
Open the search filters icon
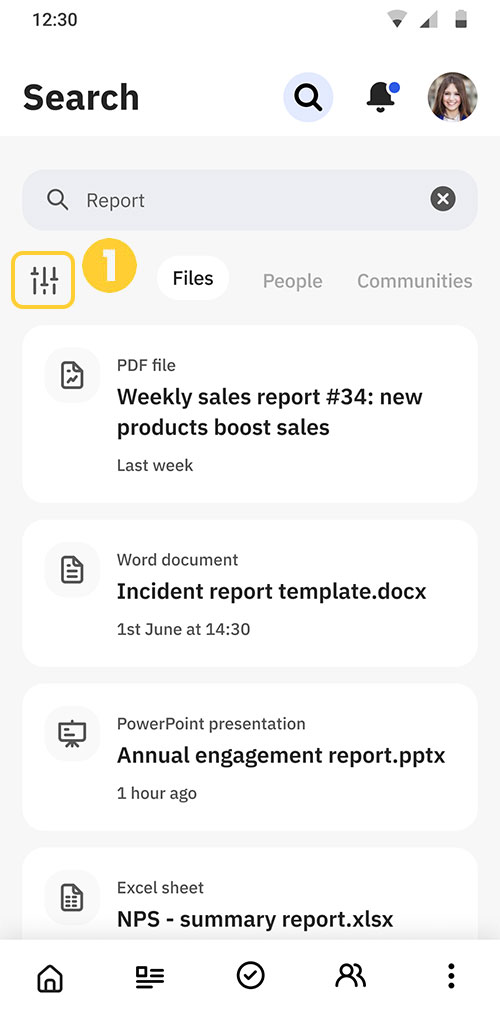43,280
